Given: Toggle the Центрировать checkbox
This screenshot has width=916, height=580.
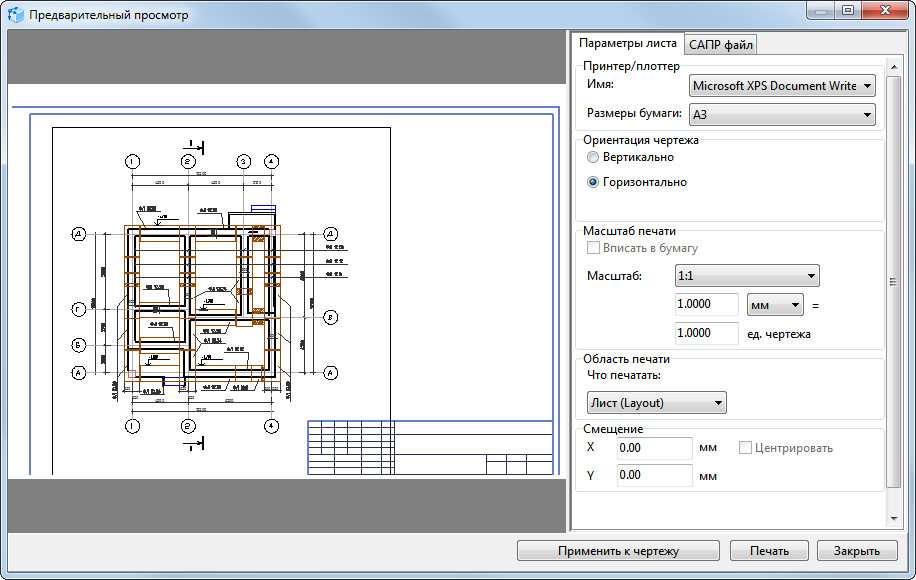Looking at the screenshot, I should 745,448.
